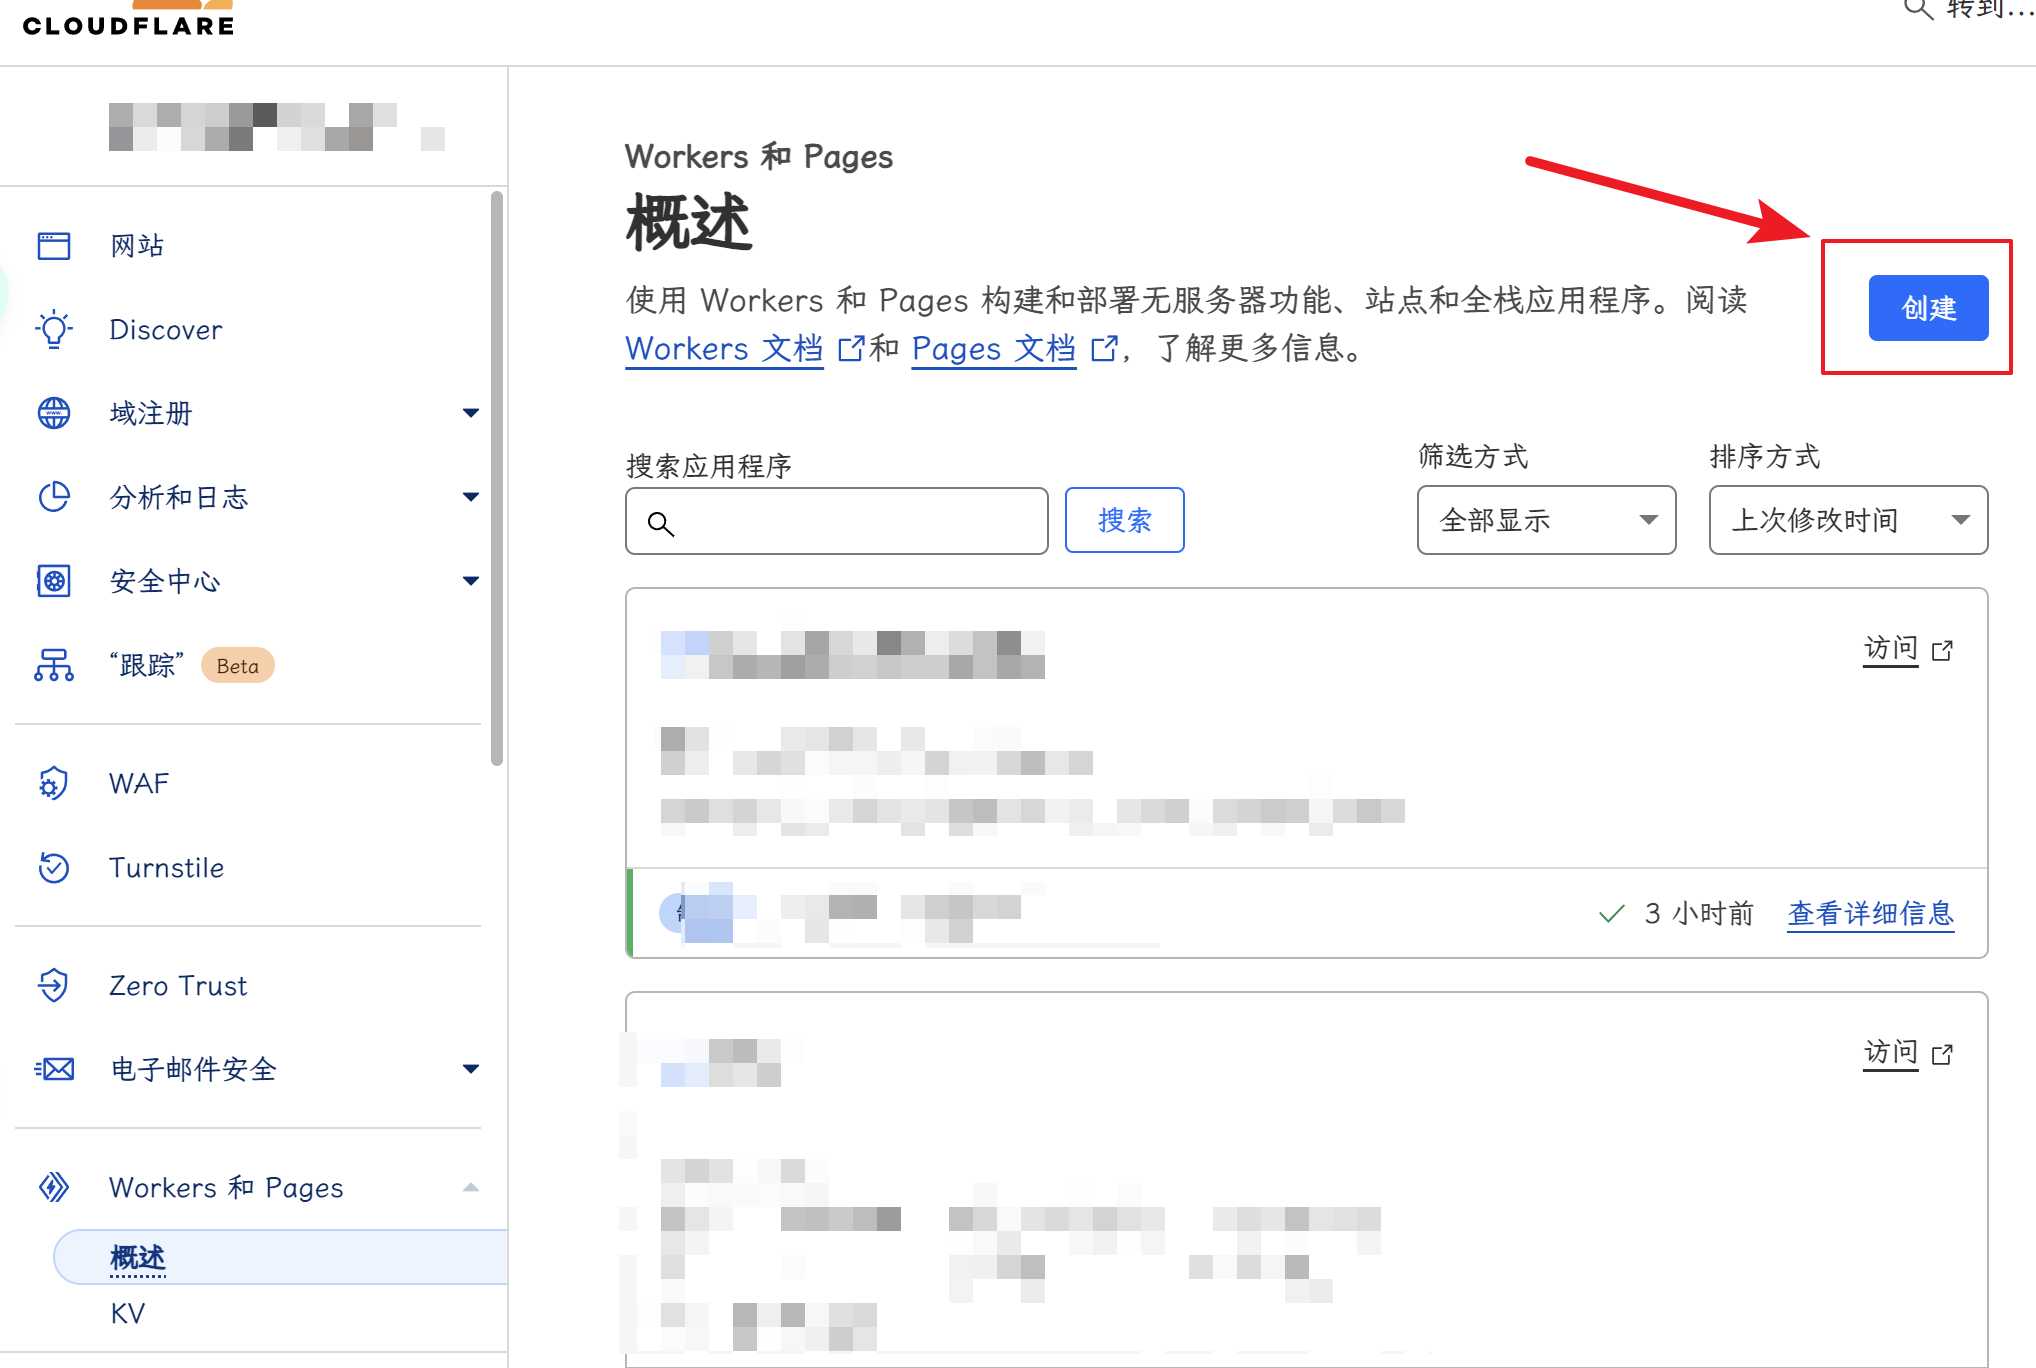Open the 网站 menu item

pyautogui.click(x=137, y=246)
